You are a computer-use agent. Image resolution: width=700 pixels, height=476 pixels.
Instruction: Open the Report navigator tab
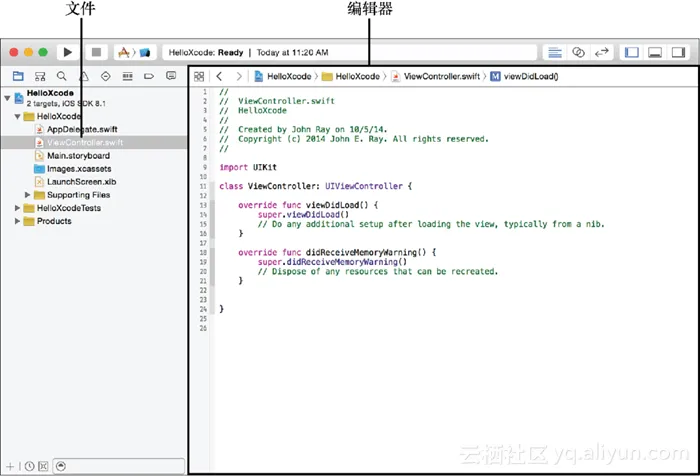(x=171, y=76)
